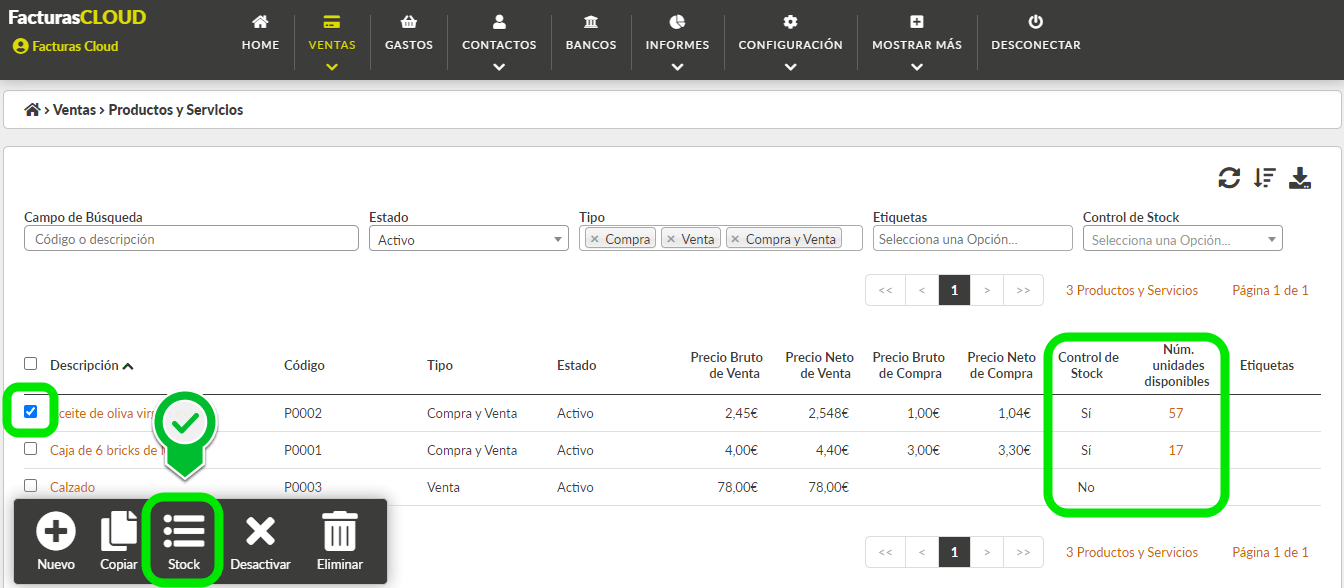1344x588 pixels.
Task: Refresh the product list with reload icon
Action: [x=1229, y=178]
